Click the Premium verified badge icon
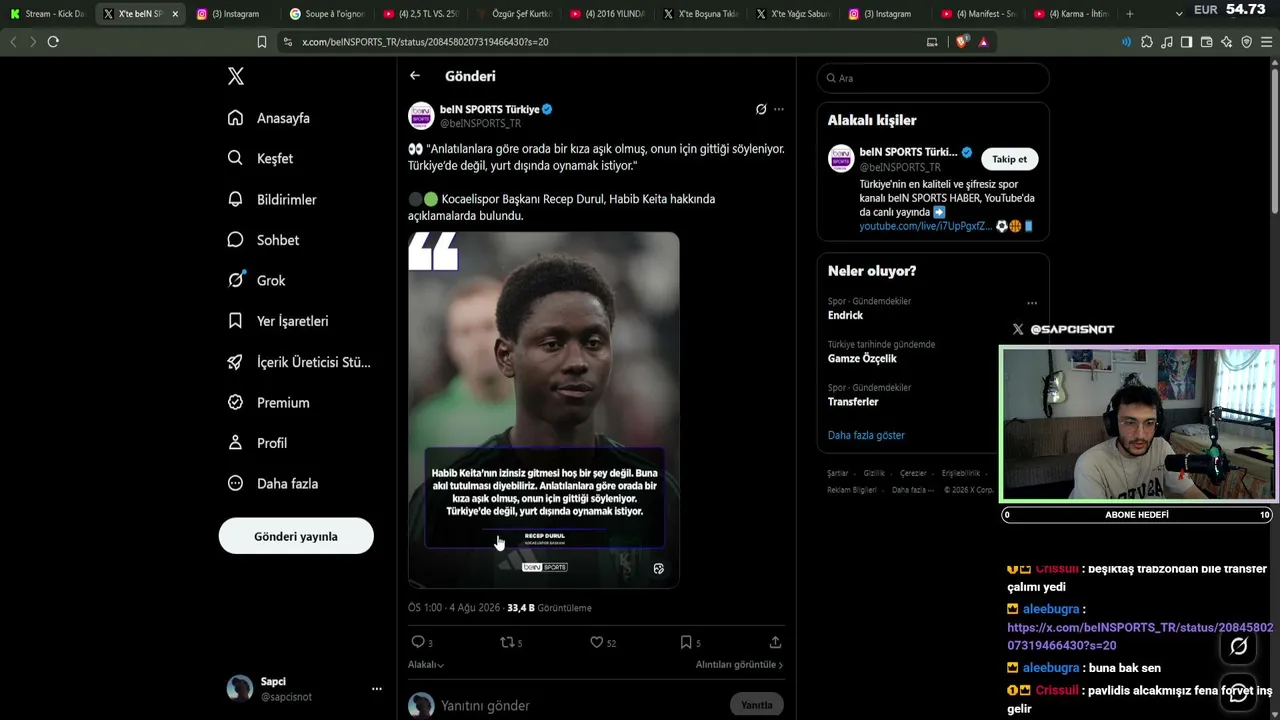This screenshot has height=720, width=1280. click(x=235, y=402)
